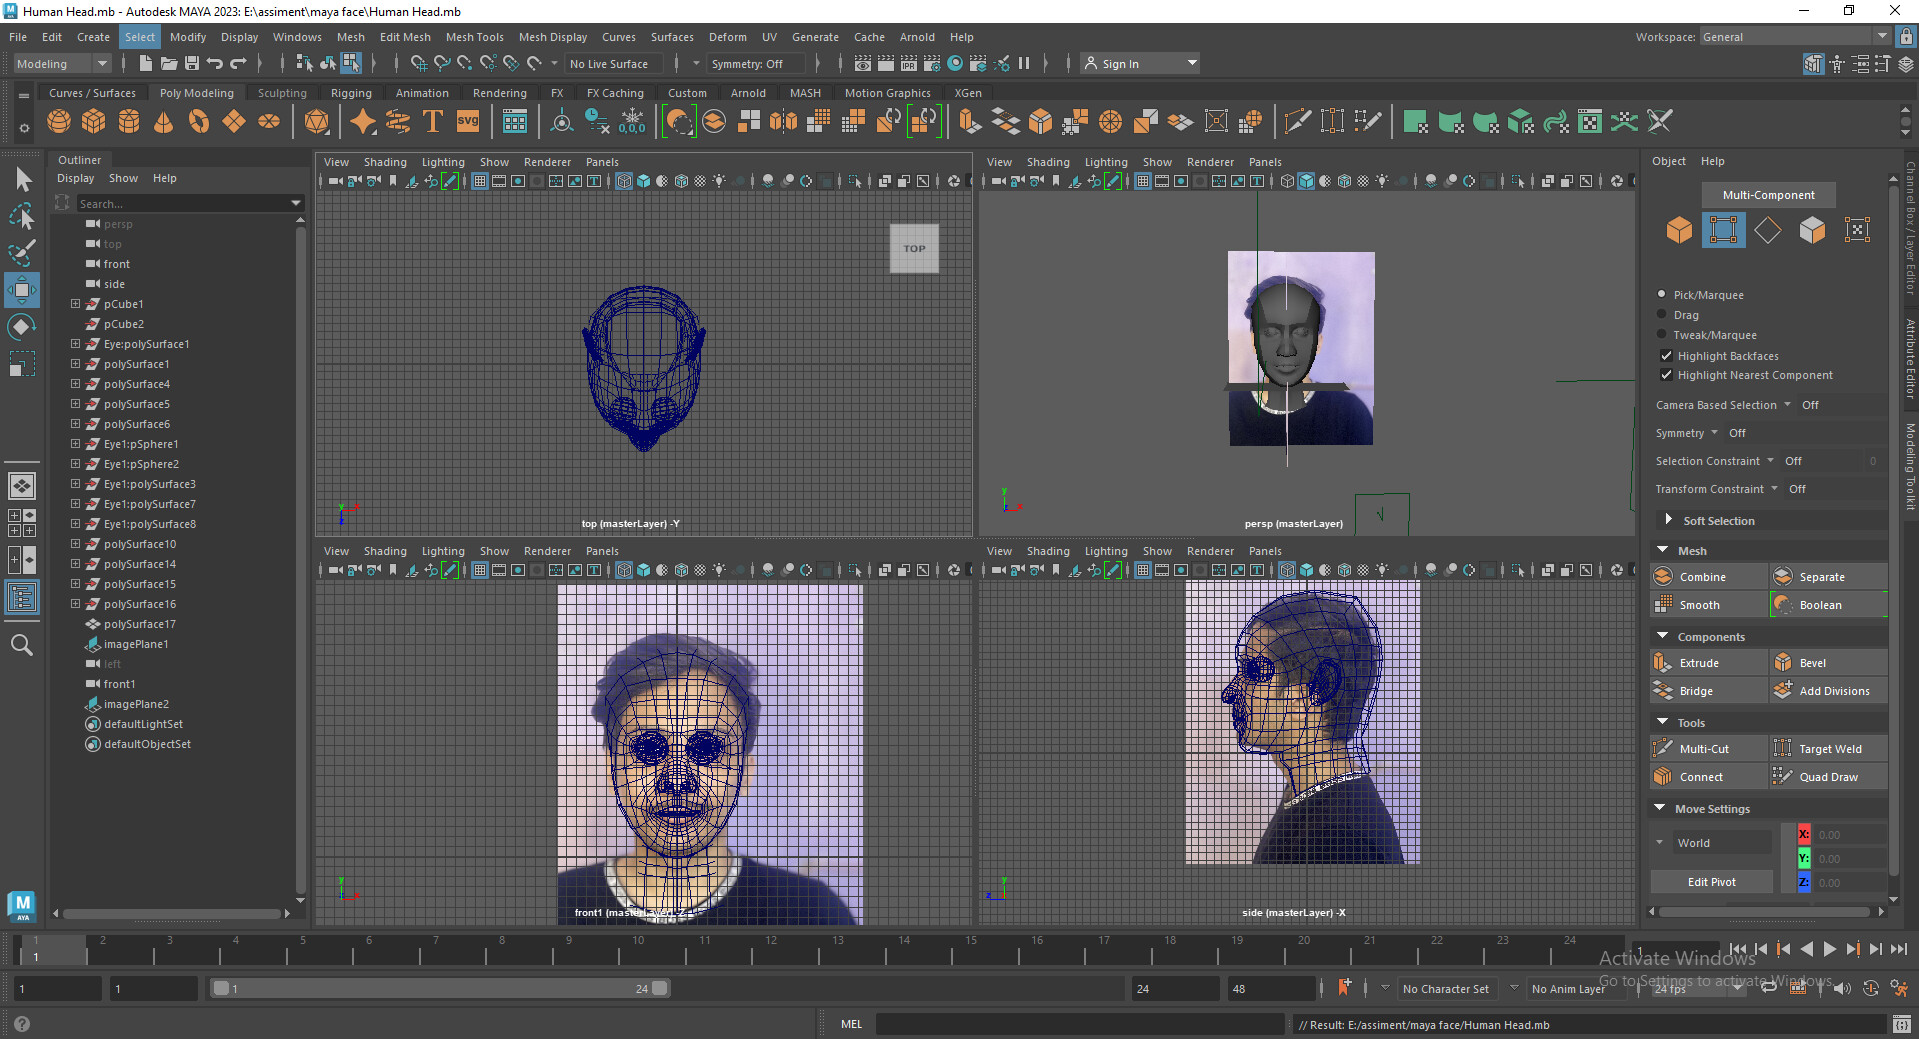Click inside the MEL command line

1080,1024
